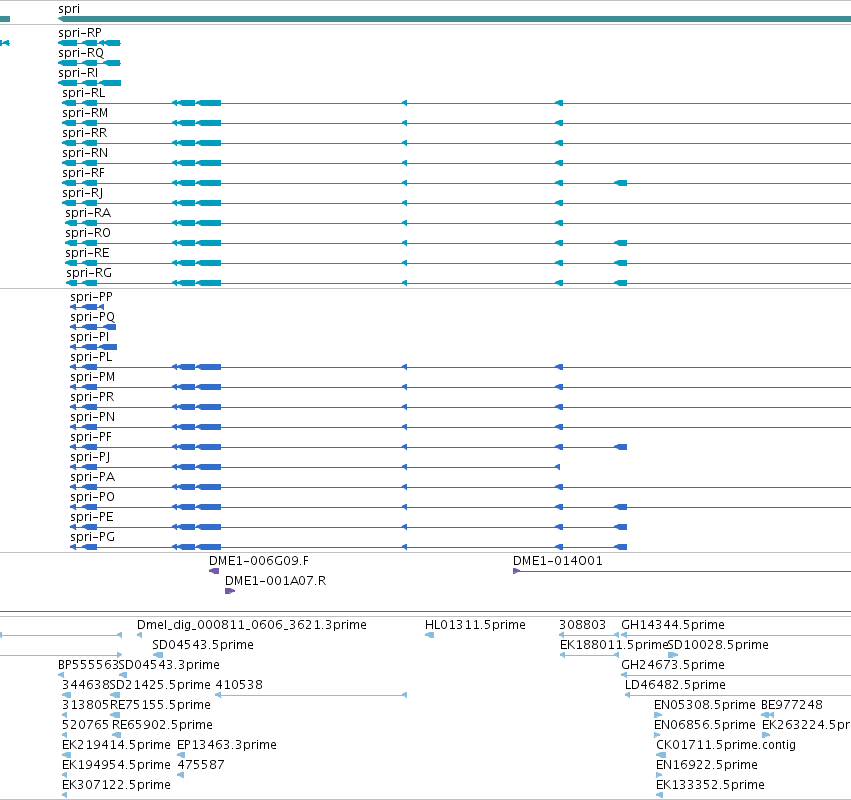Click the DME1-014O01 feature label

(x=558, y=561)
